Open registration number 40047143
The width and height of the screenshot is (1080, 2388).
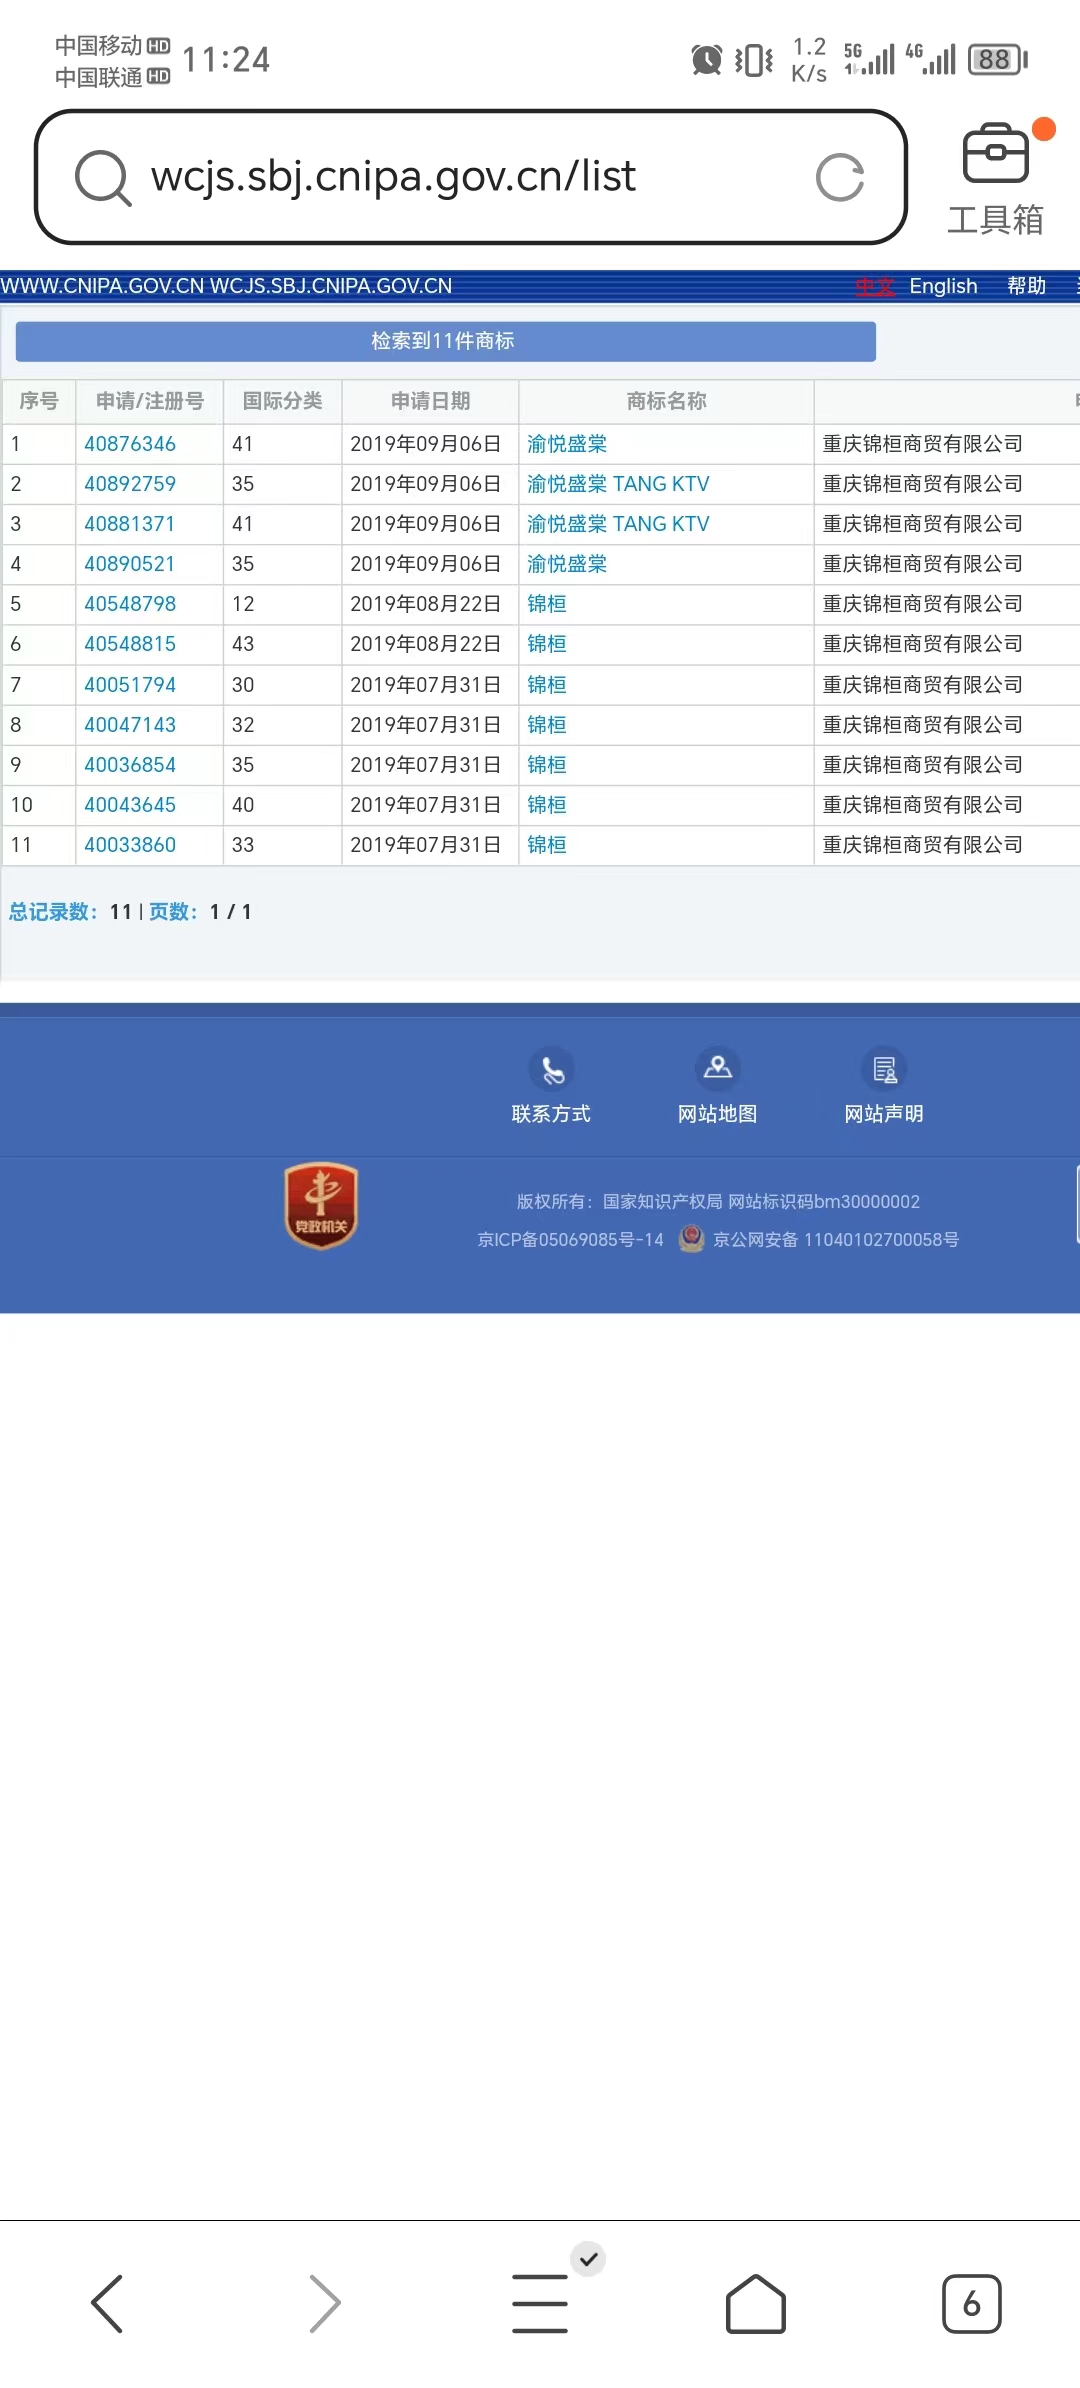130,725
